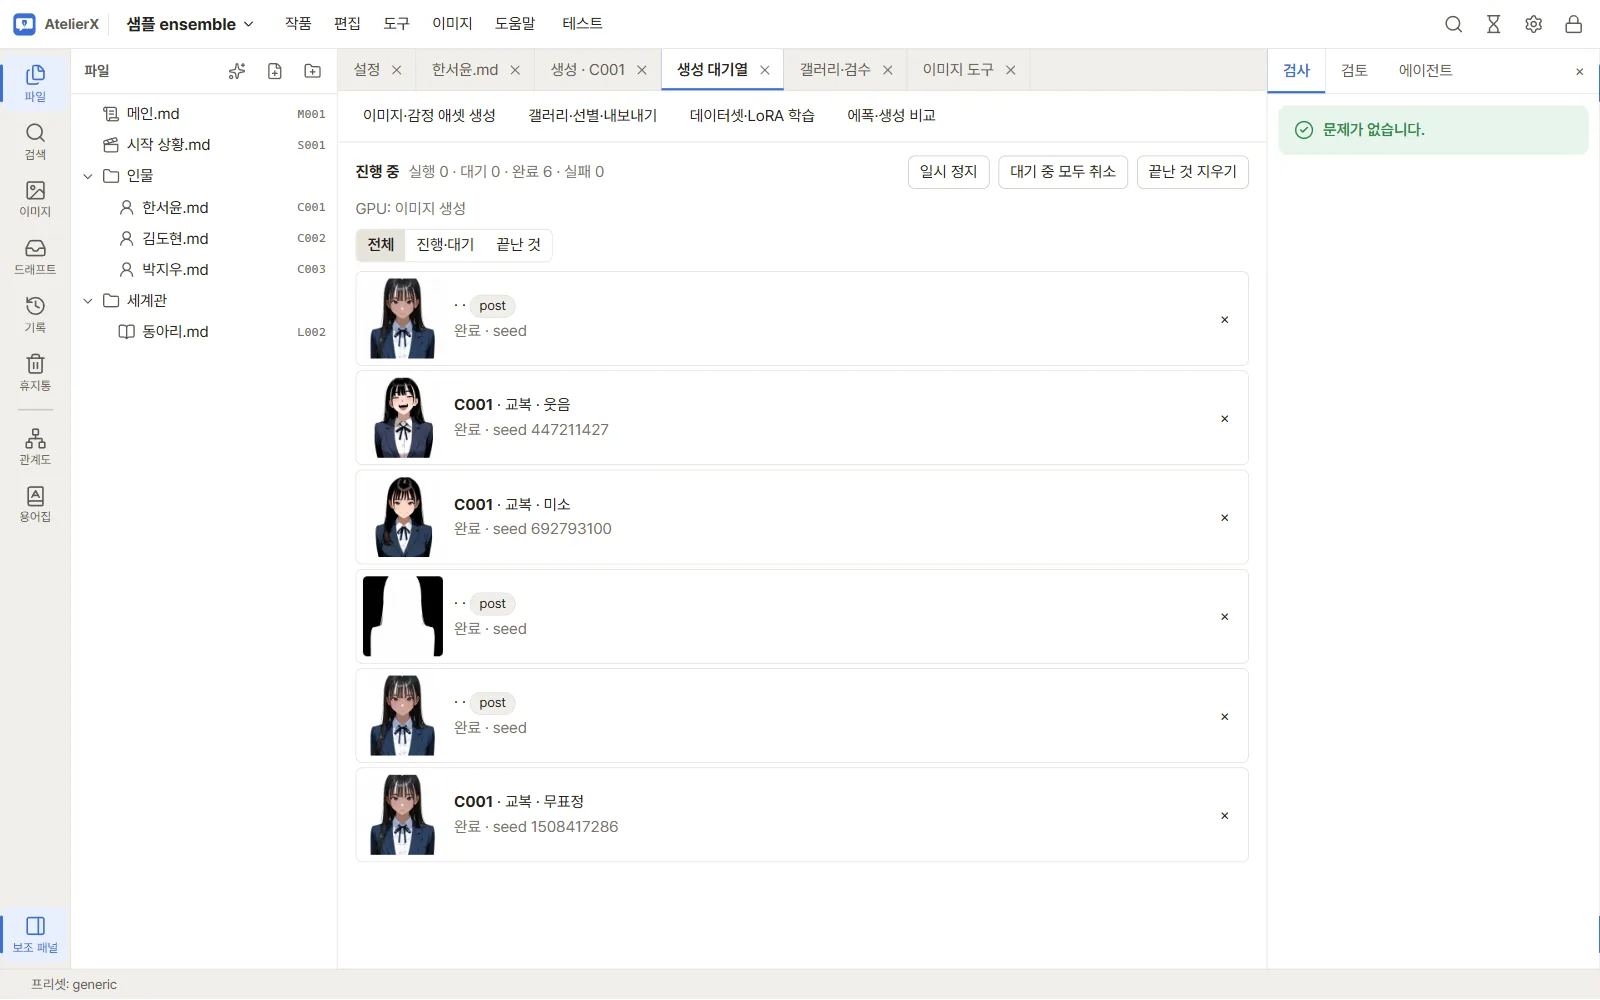
Task: Click the 끝난 것 지우기 button
Action: [1192, 172]
